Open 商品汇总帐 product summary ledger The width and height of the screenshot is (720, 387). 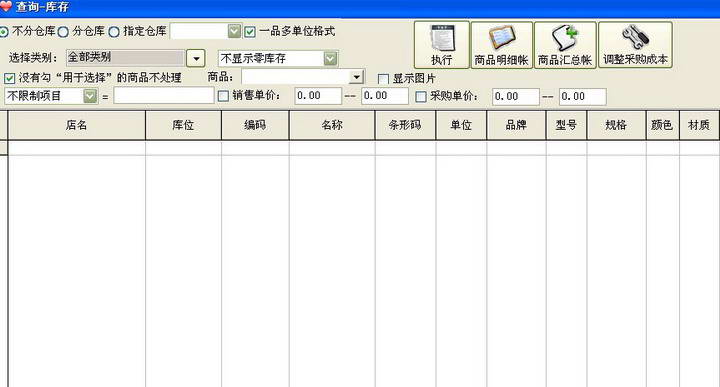pyautogui.click(x=565, y=45)
